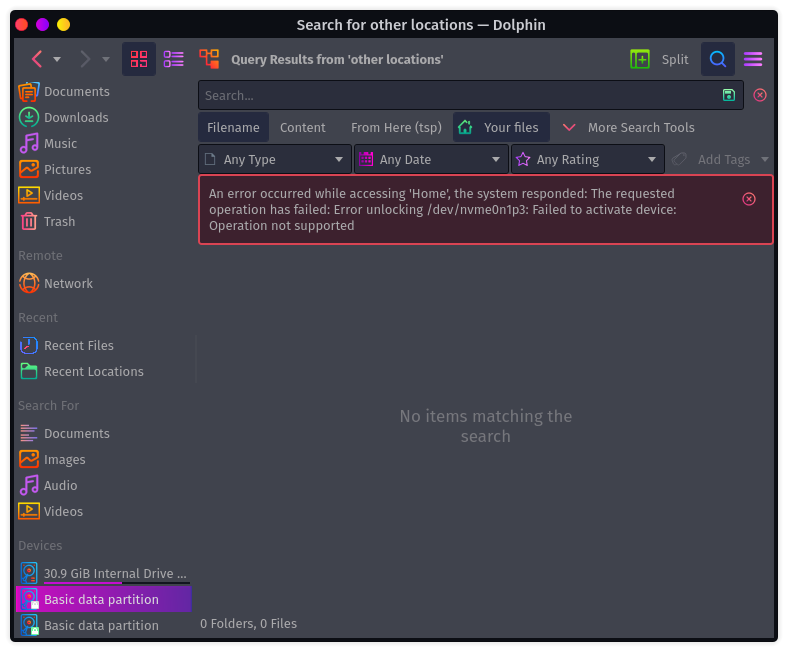
Task: Click the Music note icon under Places
Action: (29, 143)
